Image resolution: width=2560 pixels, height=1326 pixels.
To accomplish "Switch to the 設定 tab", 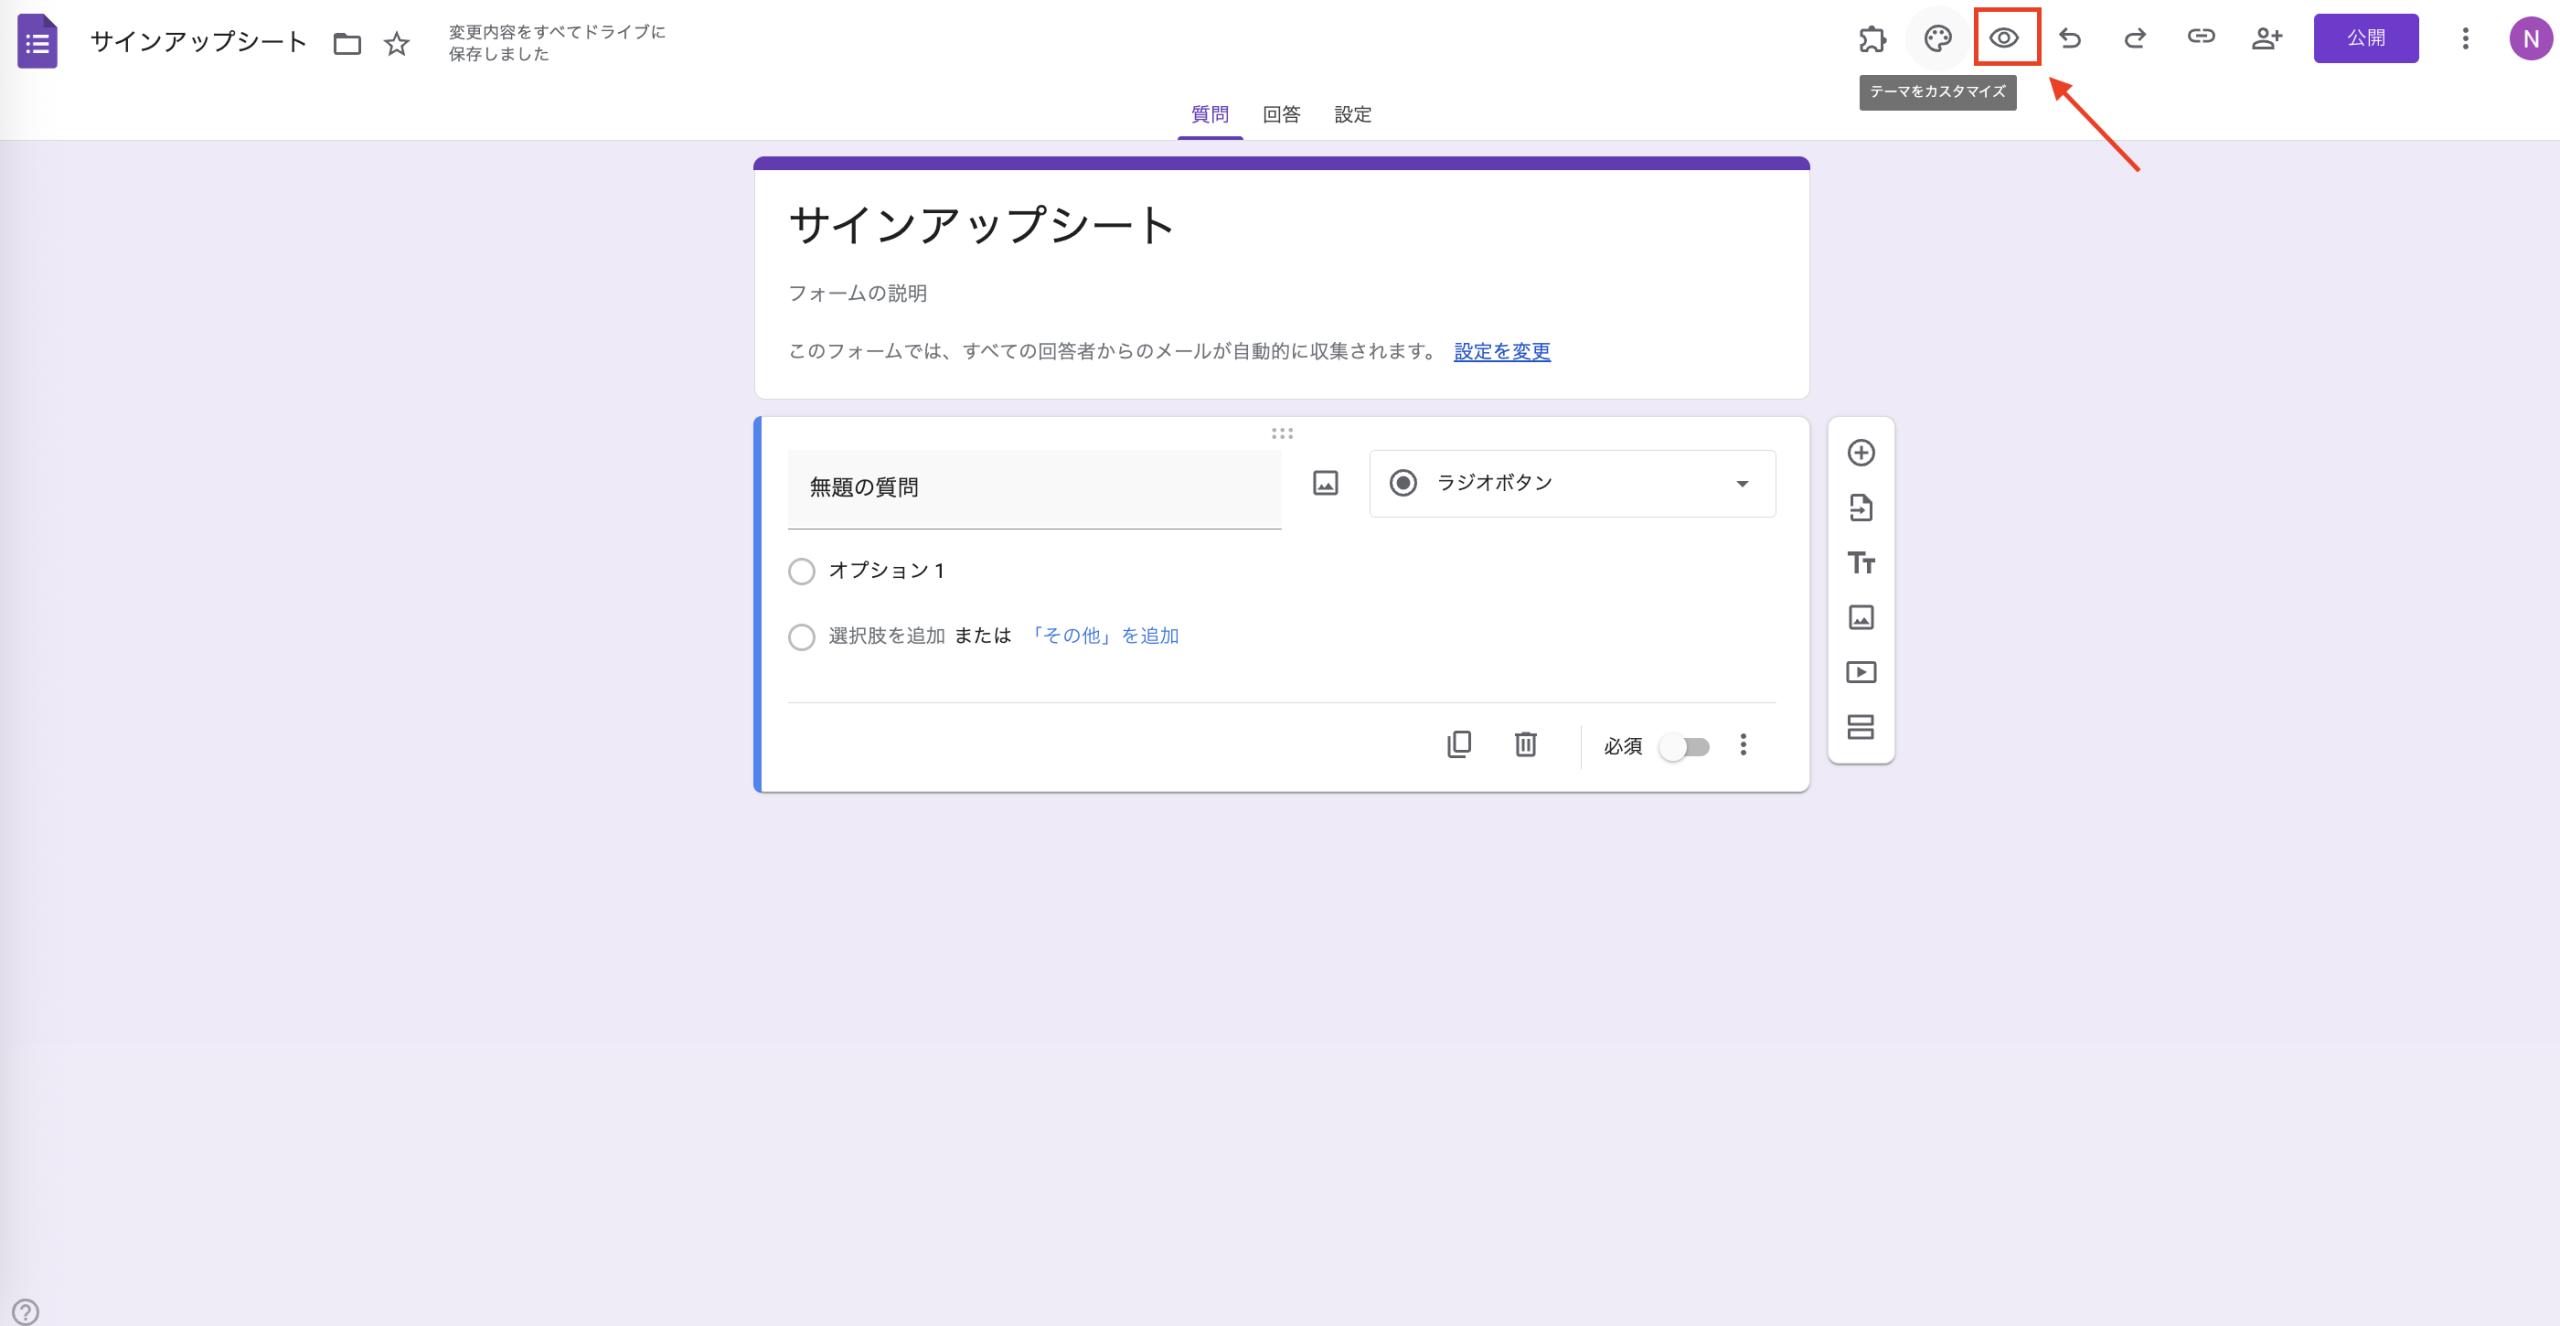I will coord(1352,114).
